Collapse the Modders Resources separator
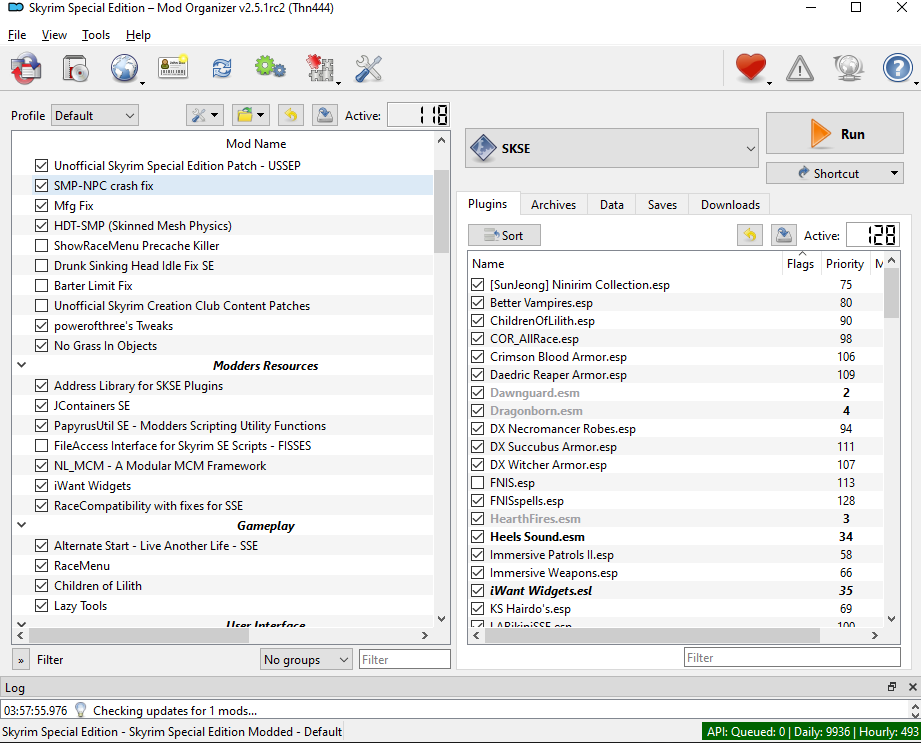The width and height of the screenshot is (921, 743). 22,366
